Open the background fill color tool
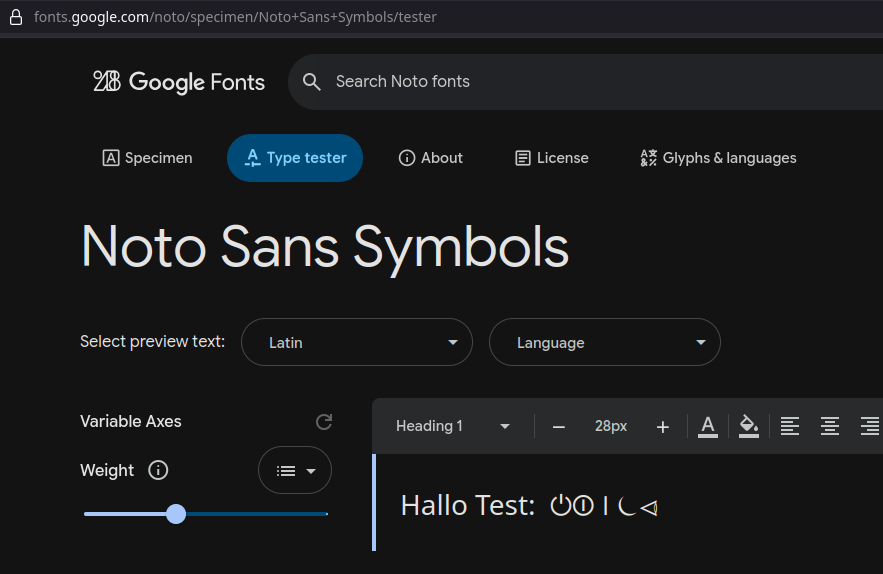This screenshot has width=883, height=574. (748, 427)
